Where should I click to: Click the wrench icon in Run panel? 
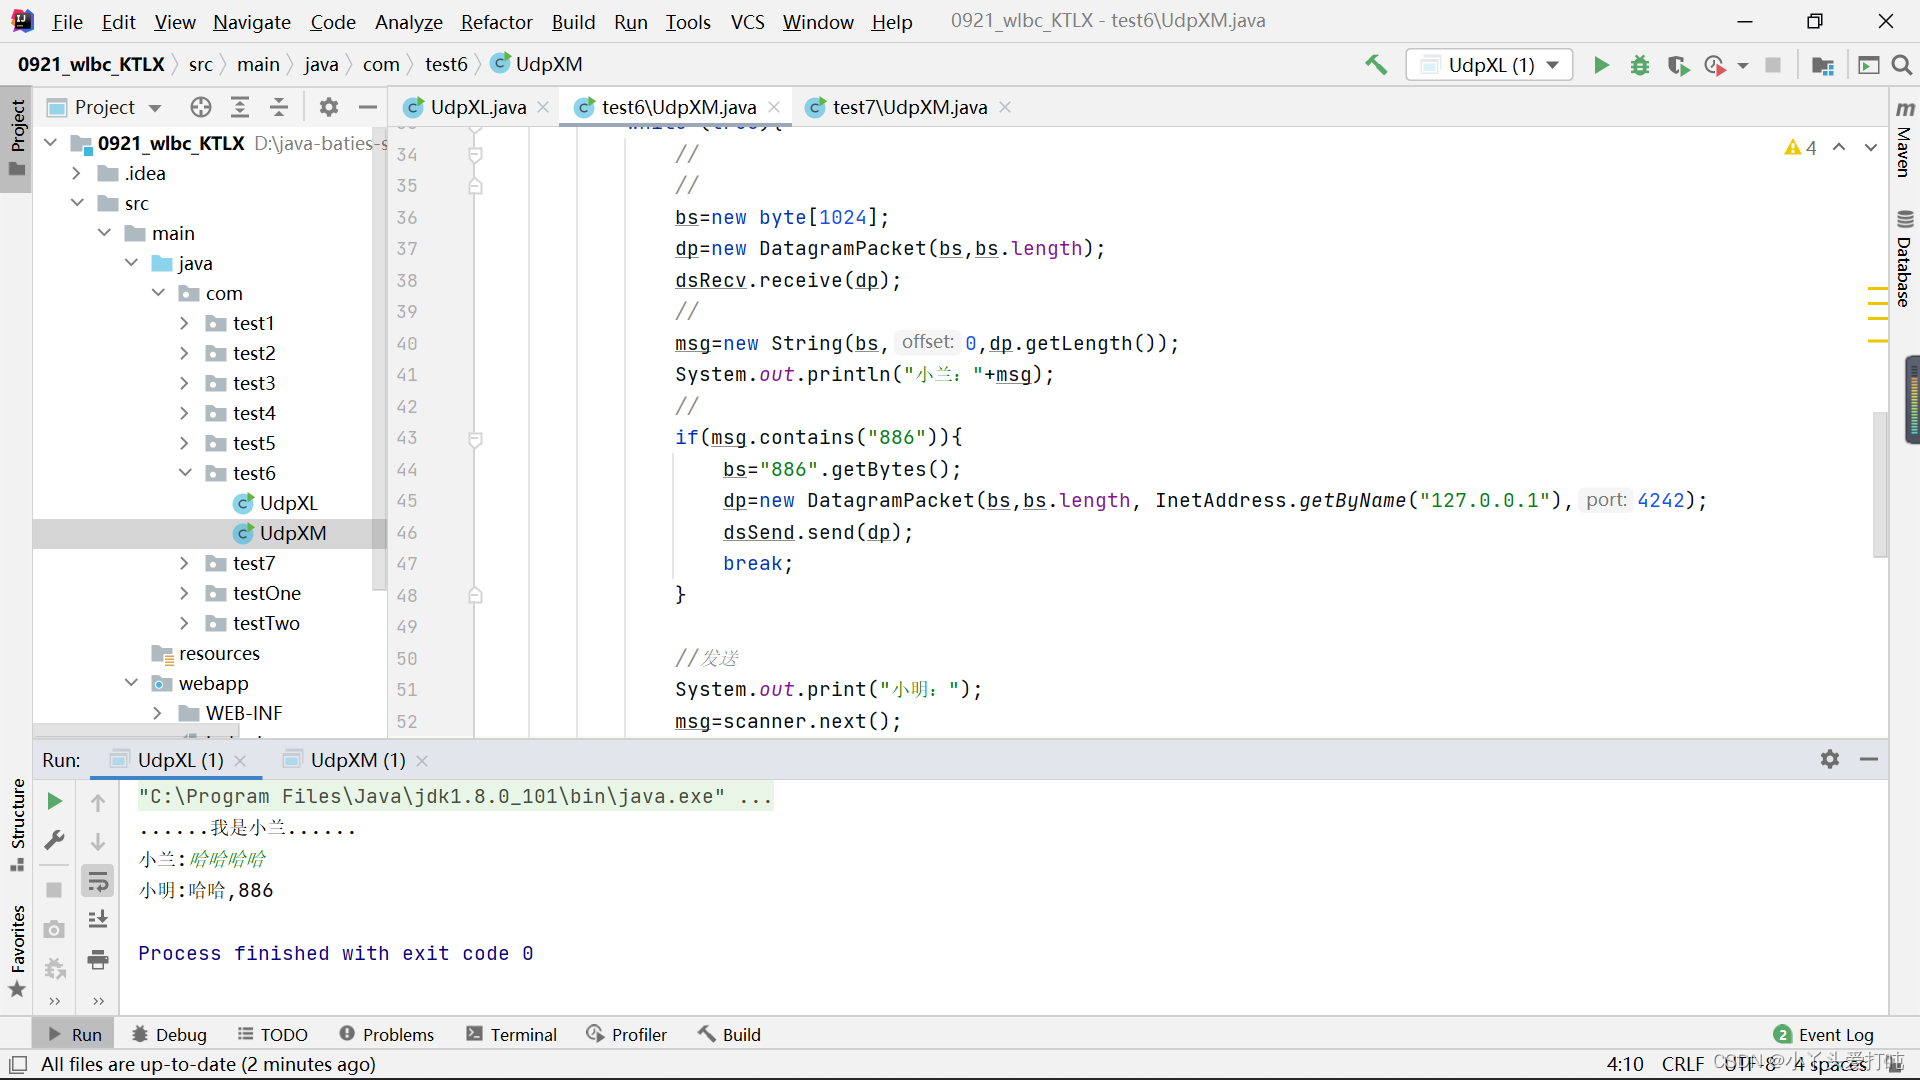coord(55,840)
